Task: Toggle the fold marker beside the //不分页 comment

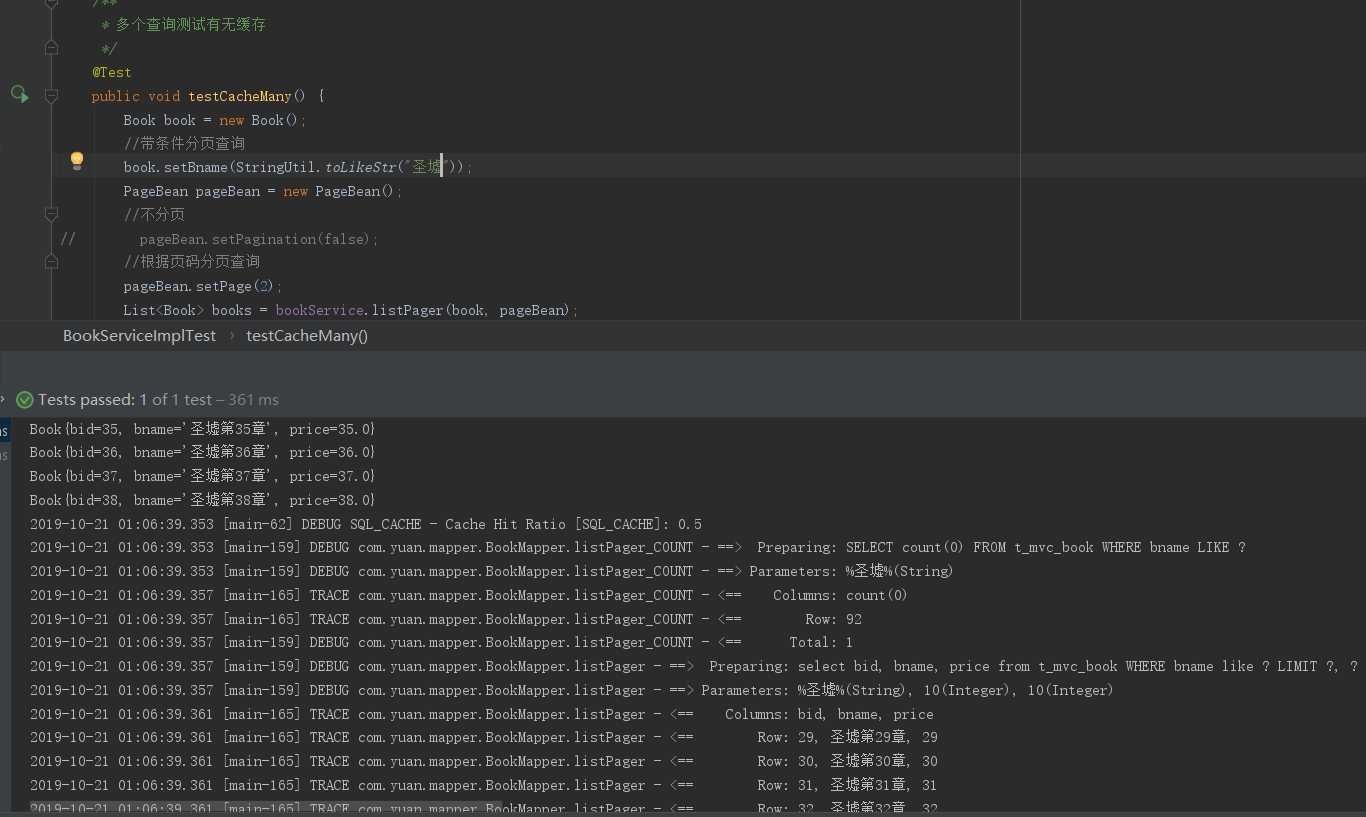Action: 51,214
